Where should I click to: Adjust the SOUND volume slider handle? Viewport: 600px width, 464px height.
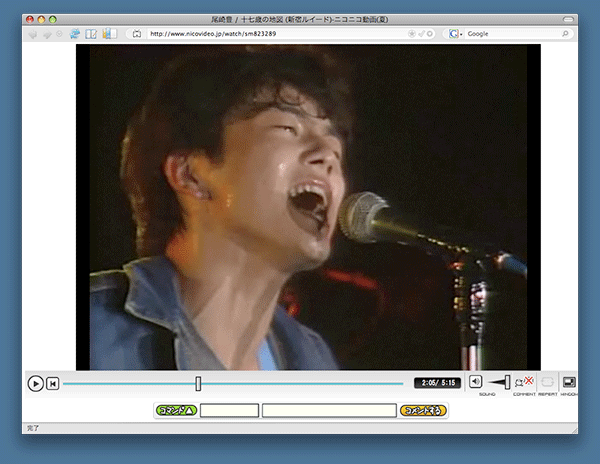[507, 382]
